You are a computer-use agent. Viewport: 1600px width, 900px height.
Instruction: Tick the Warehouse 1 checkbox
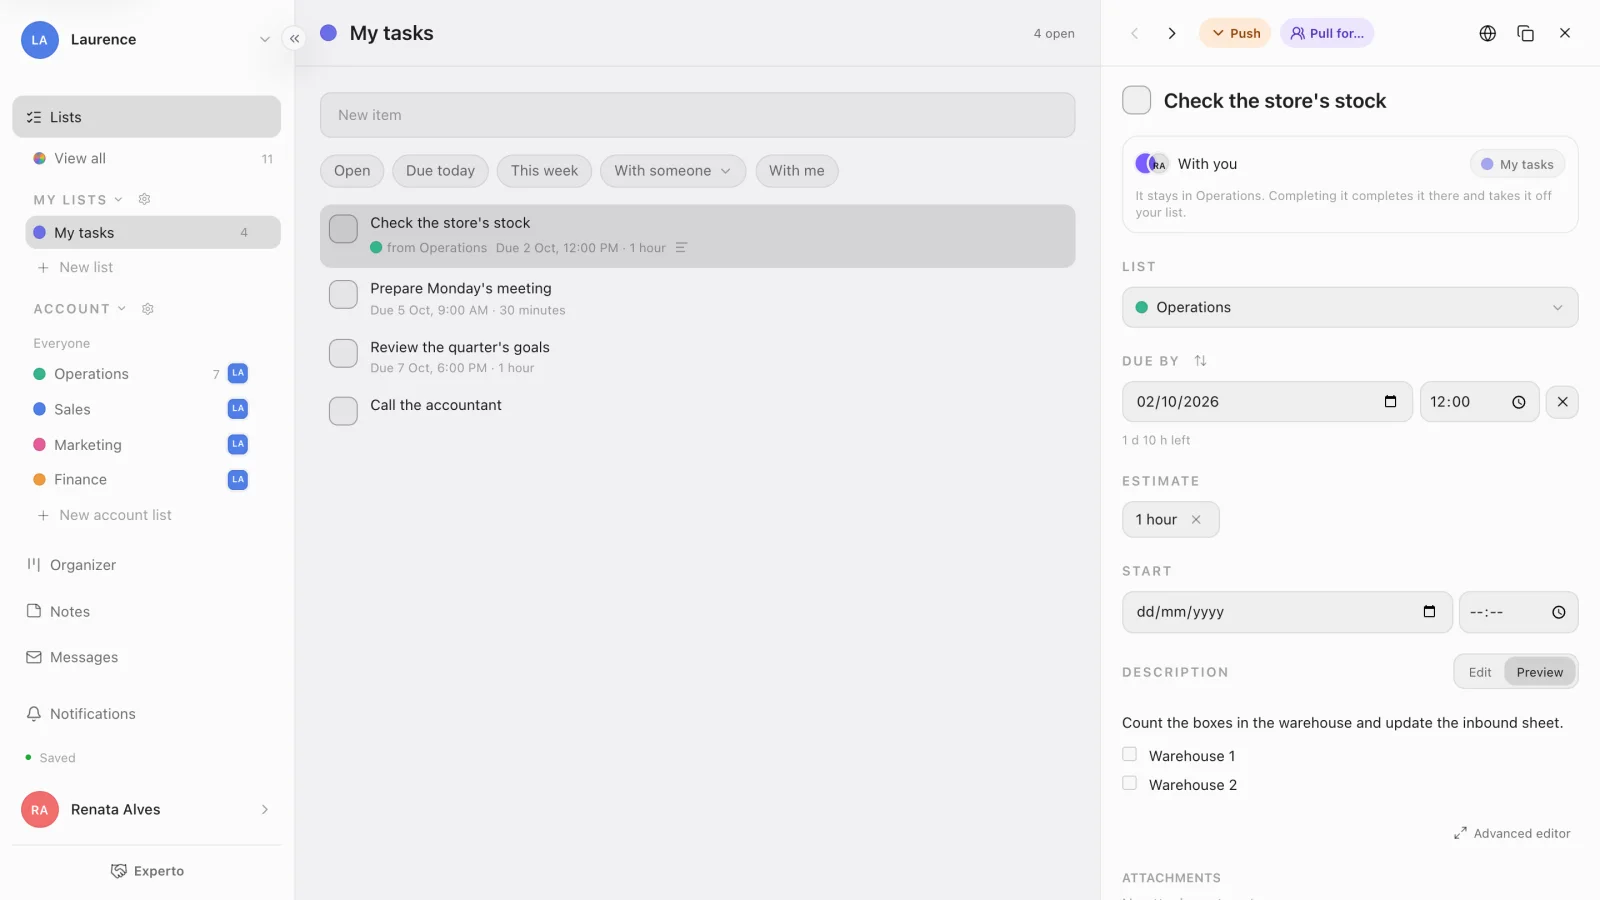[x=1130, y=754]
